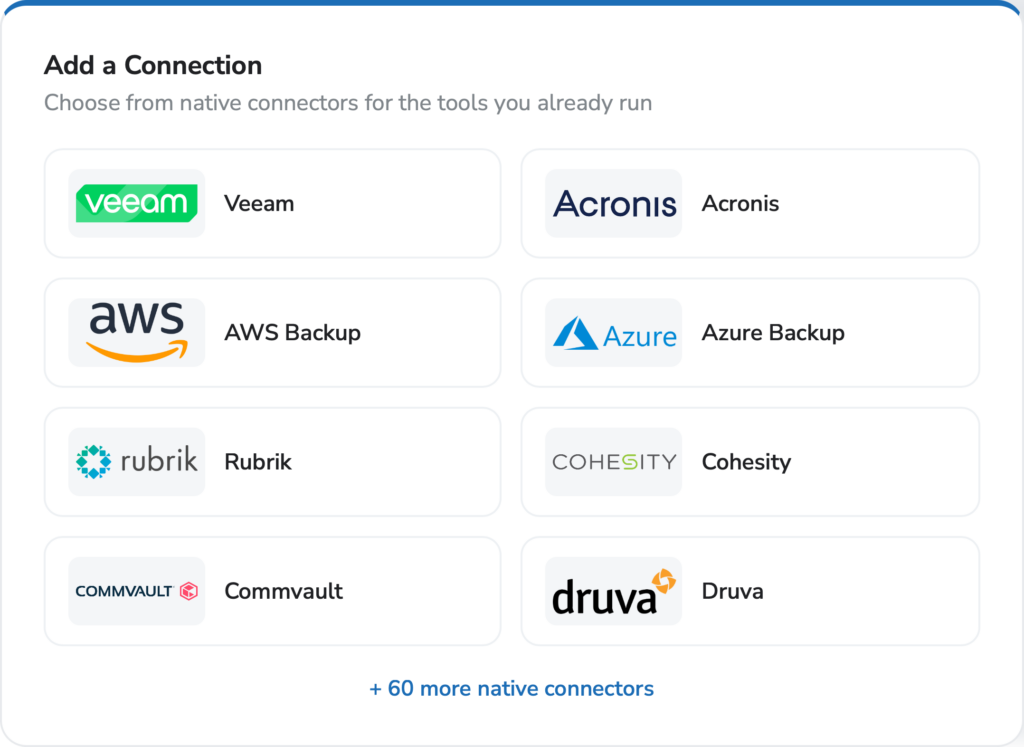Select the Commvault connector label
Screen dimensions: 1024x747
[x=283, y=592]
